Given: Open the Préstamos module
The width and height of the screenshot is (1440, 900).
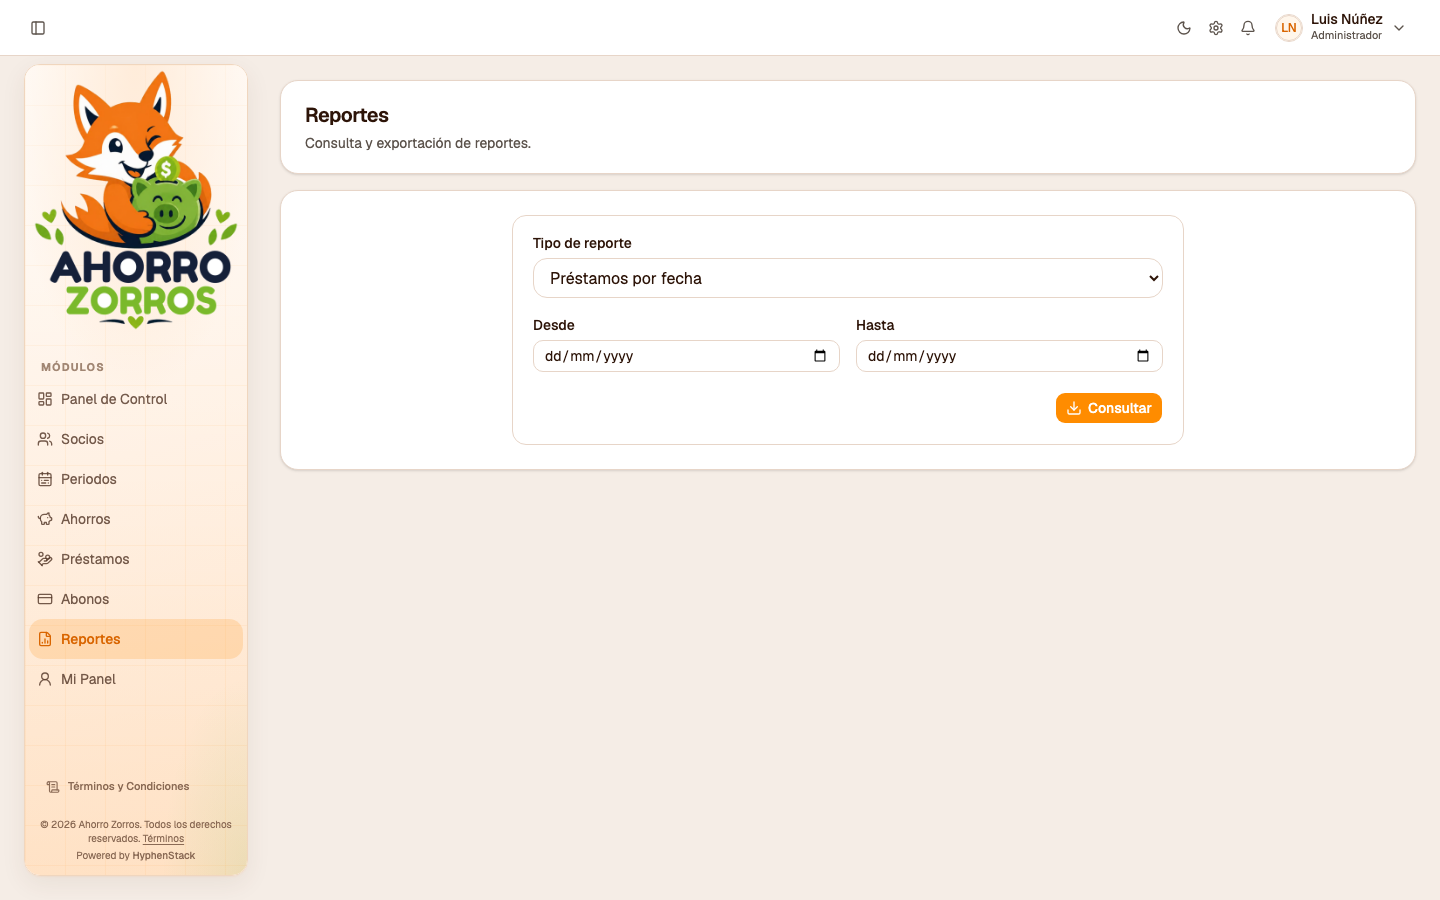Looking at the screenshot, I should [136, 559].
